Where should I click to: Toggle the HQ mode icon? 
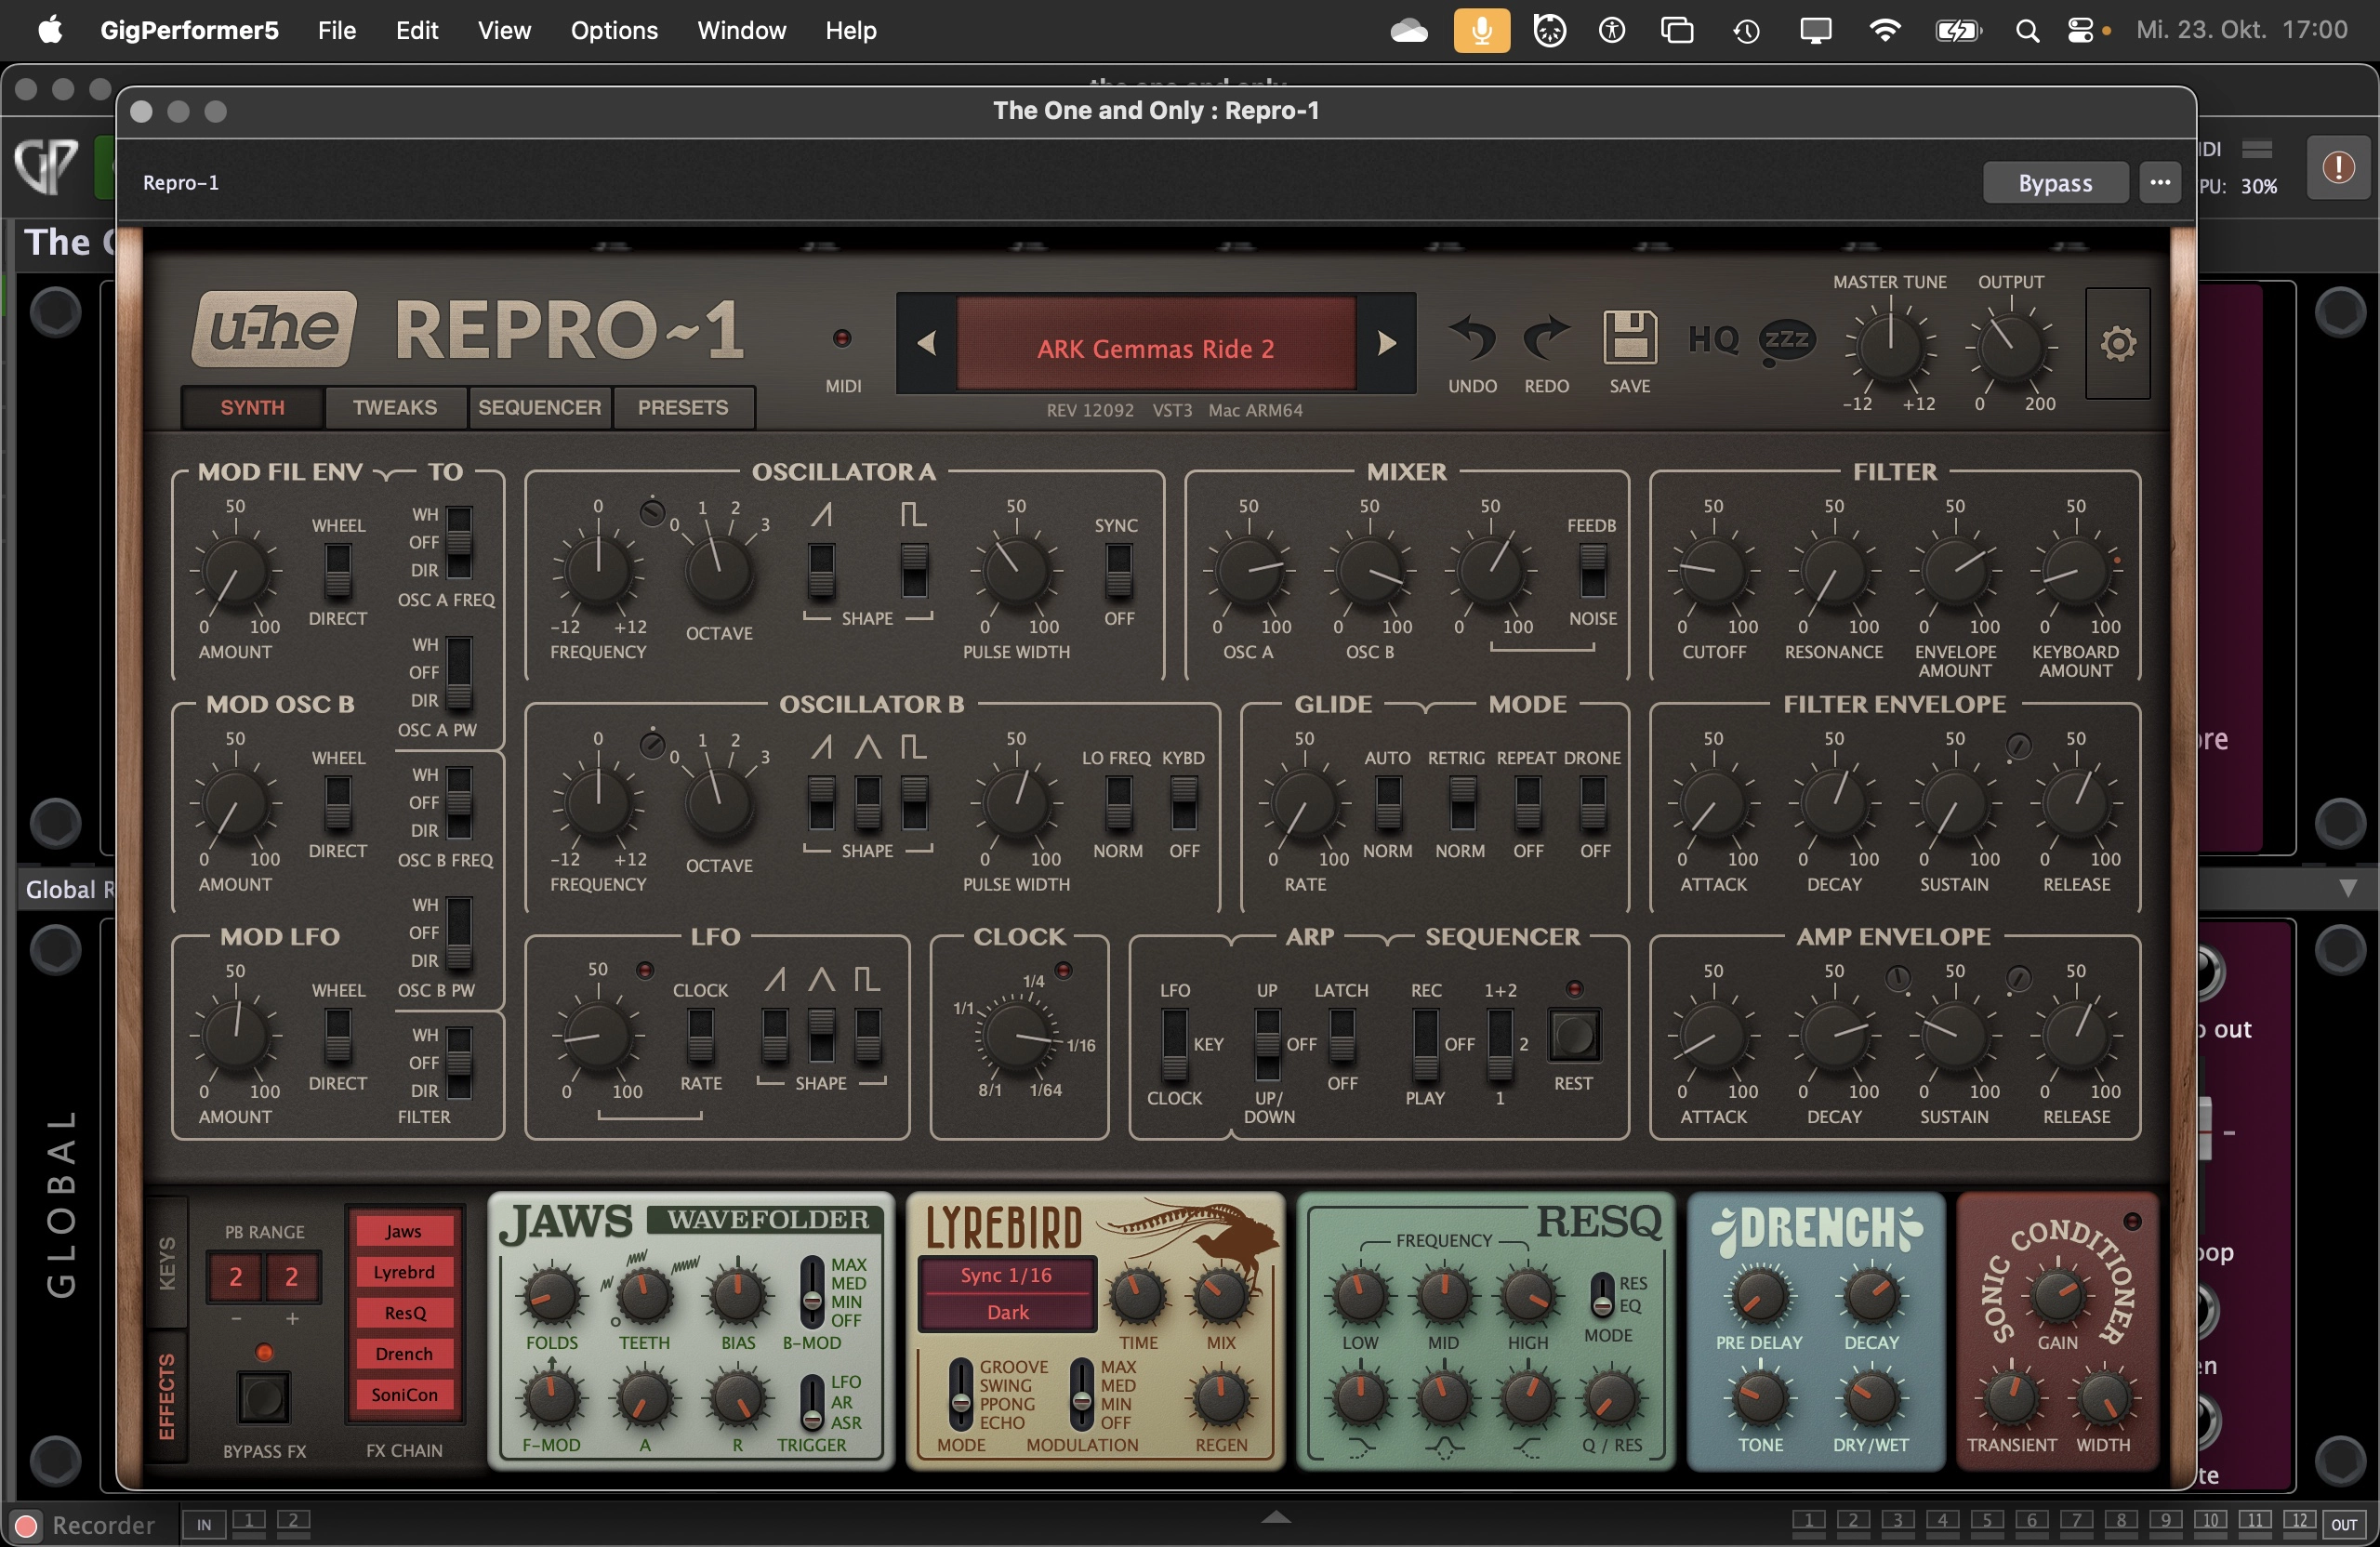point(1713,340)
